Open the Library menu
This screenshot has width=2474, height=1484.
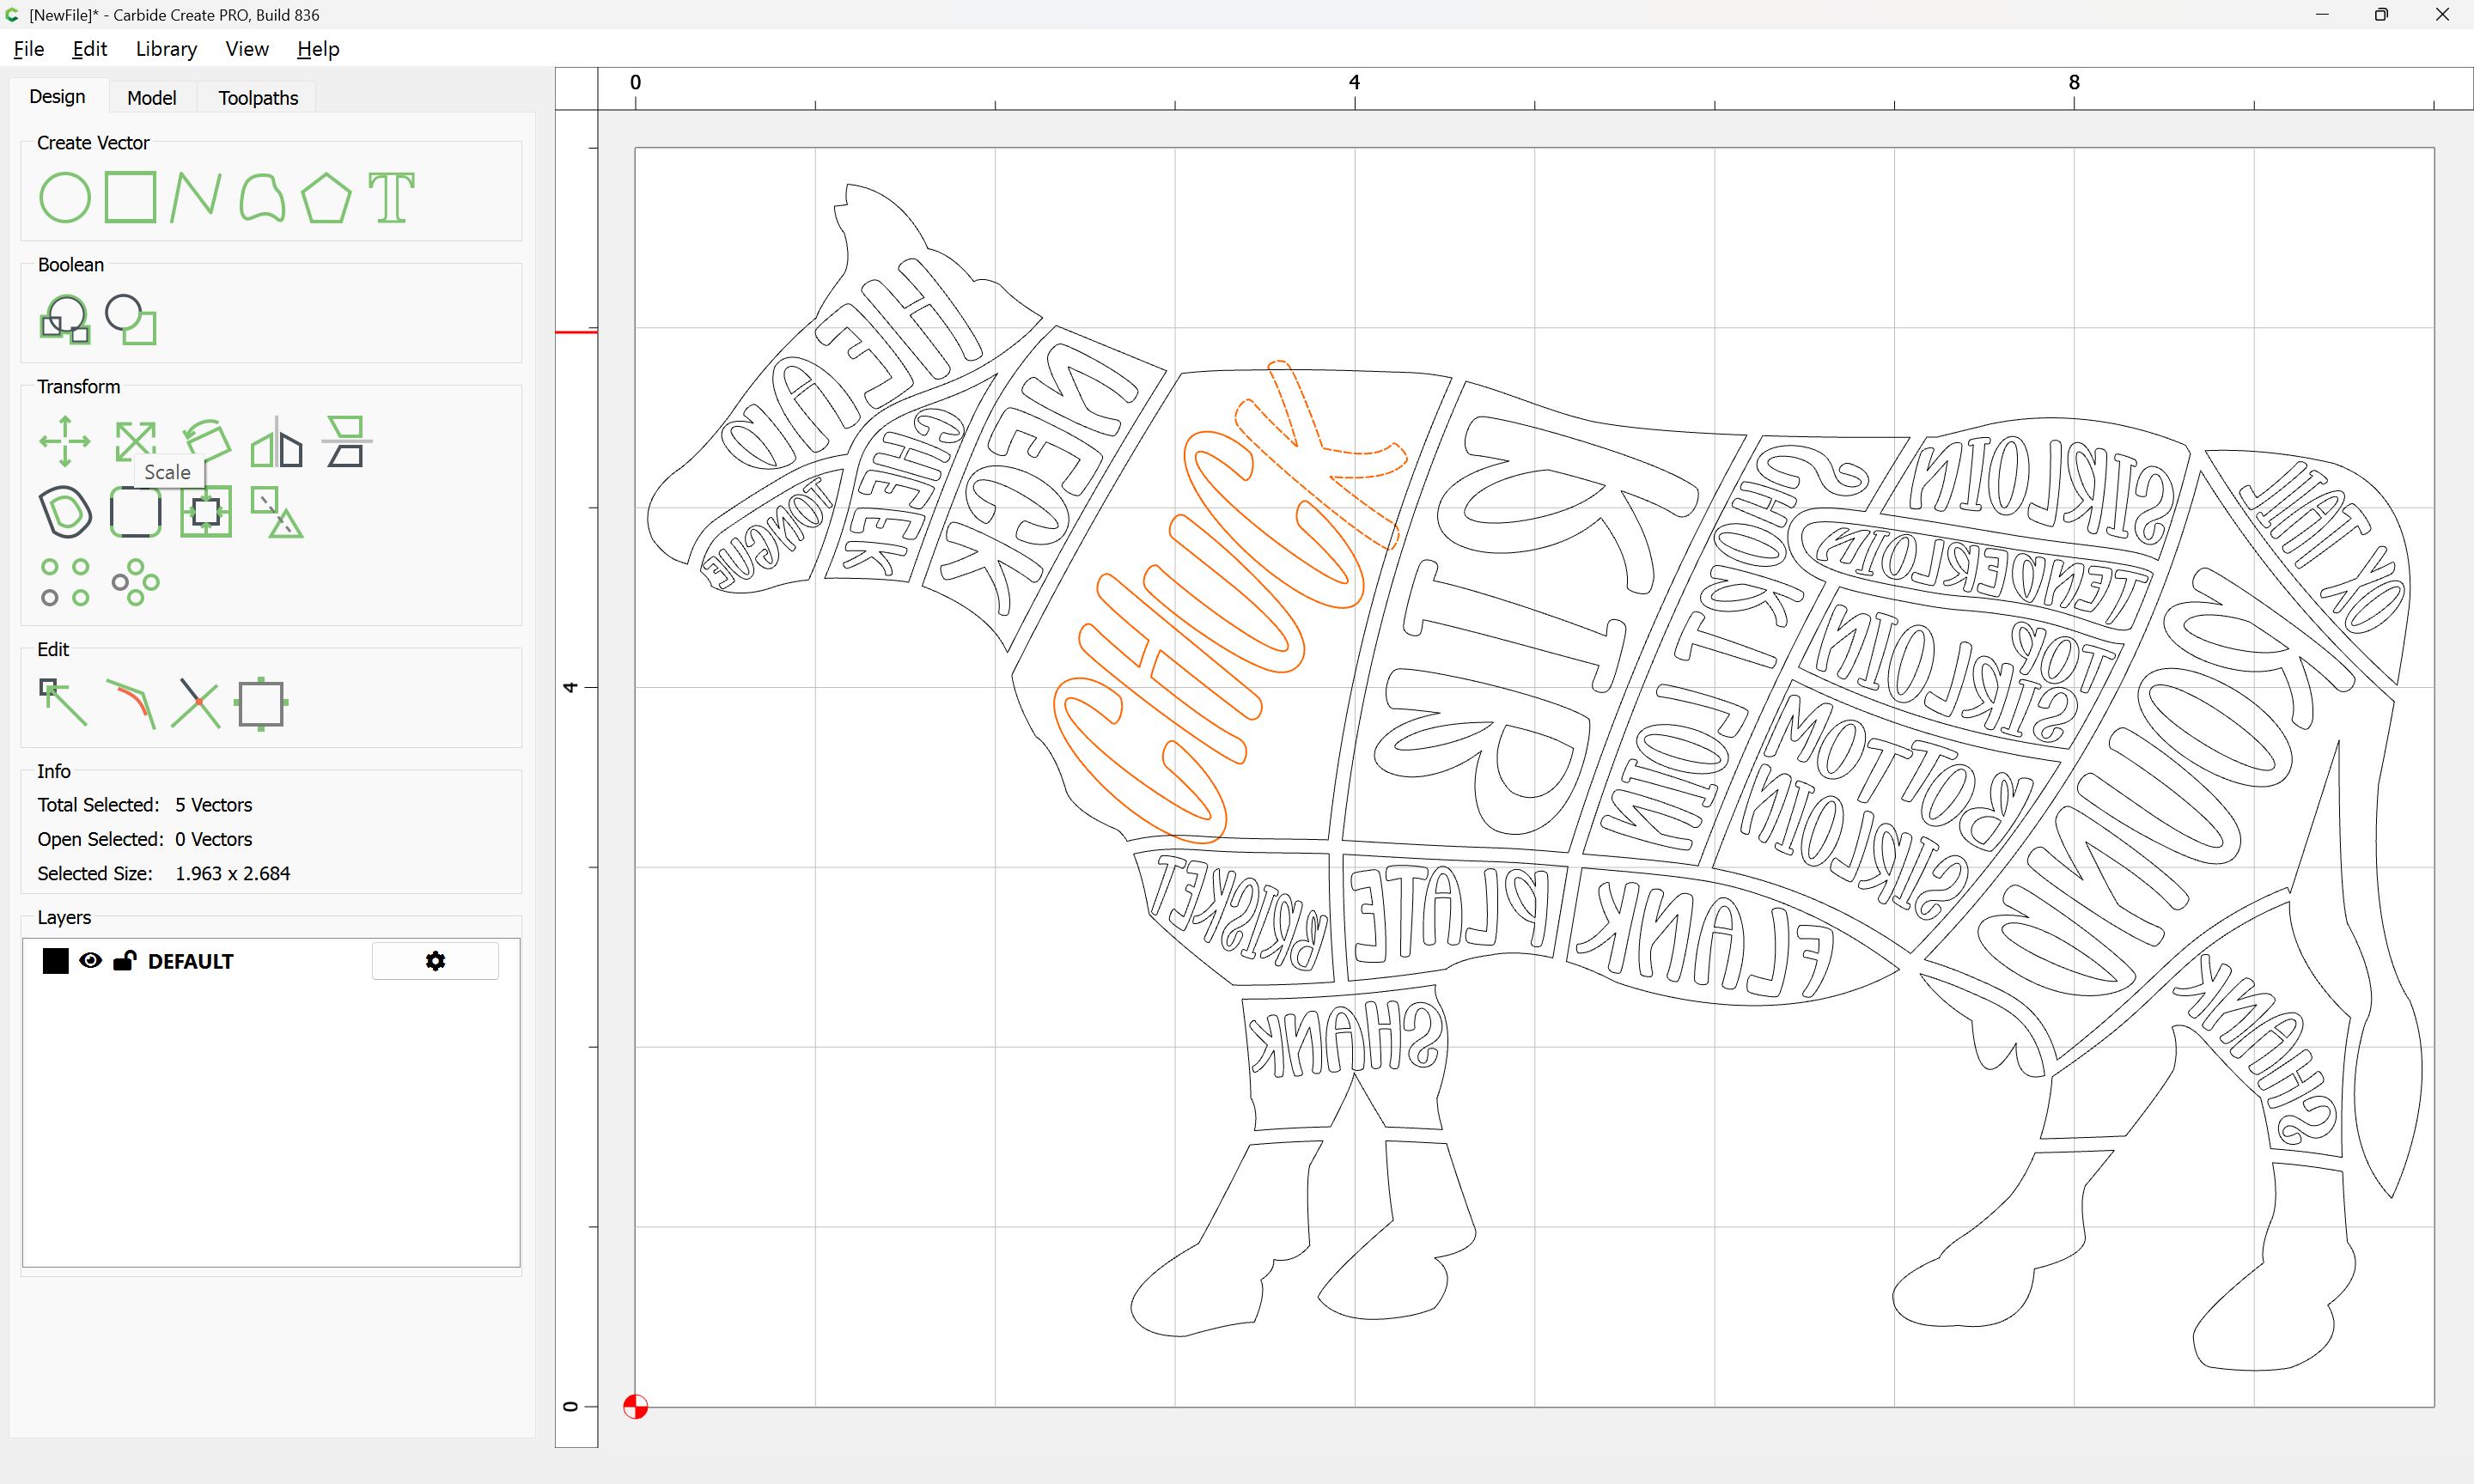166,49
